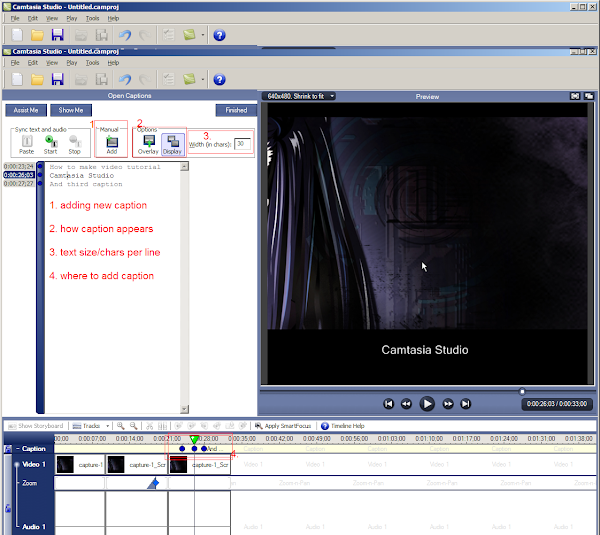The height and width of the screenshot is (535, 600).
Task: Open the produce button dropdown arrow
Action: [203, 79]
